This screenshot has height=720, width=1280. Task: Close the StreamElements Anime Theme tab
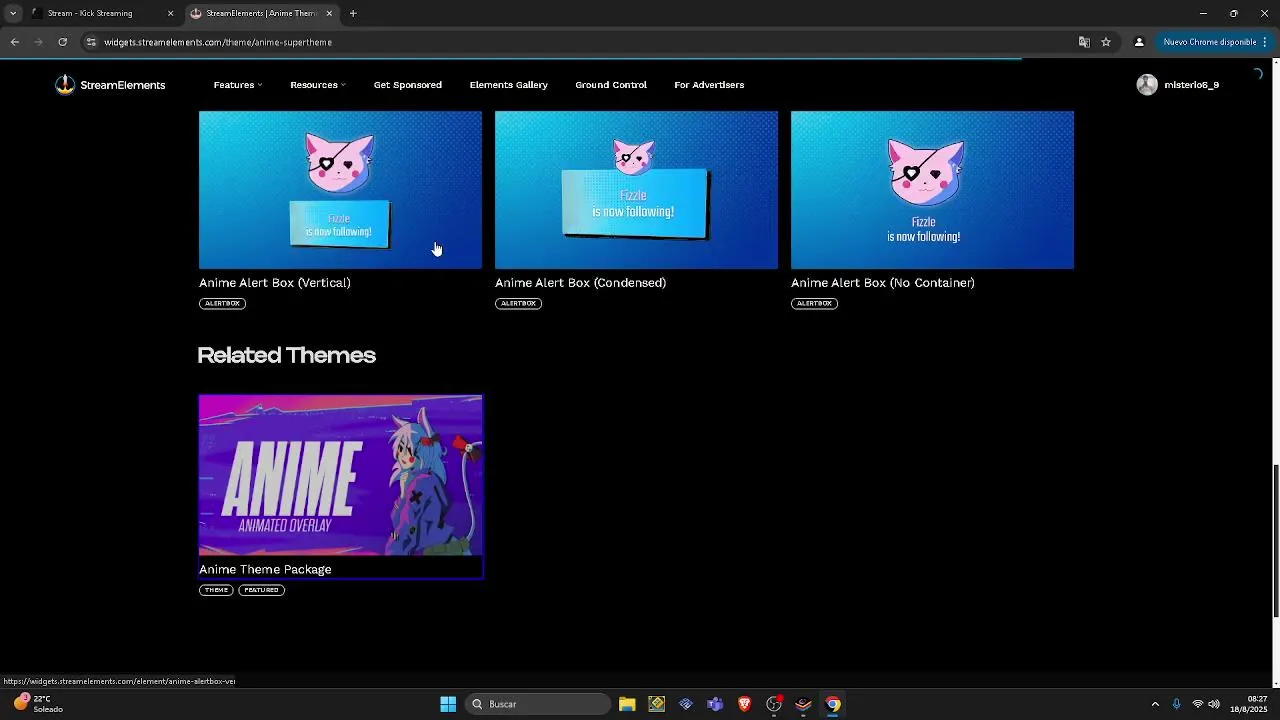click(329, 13)
